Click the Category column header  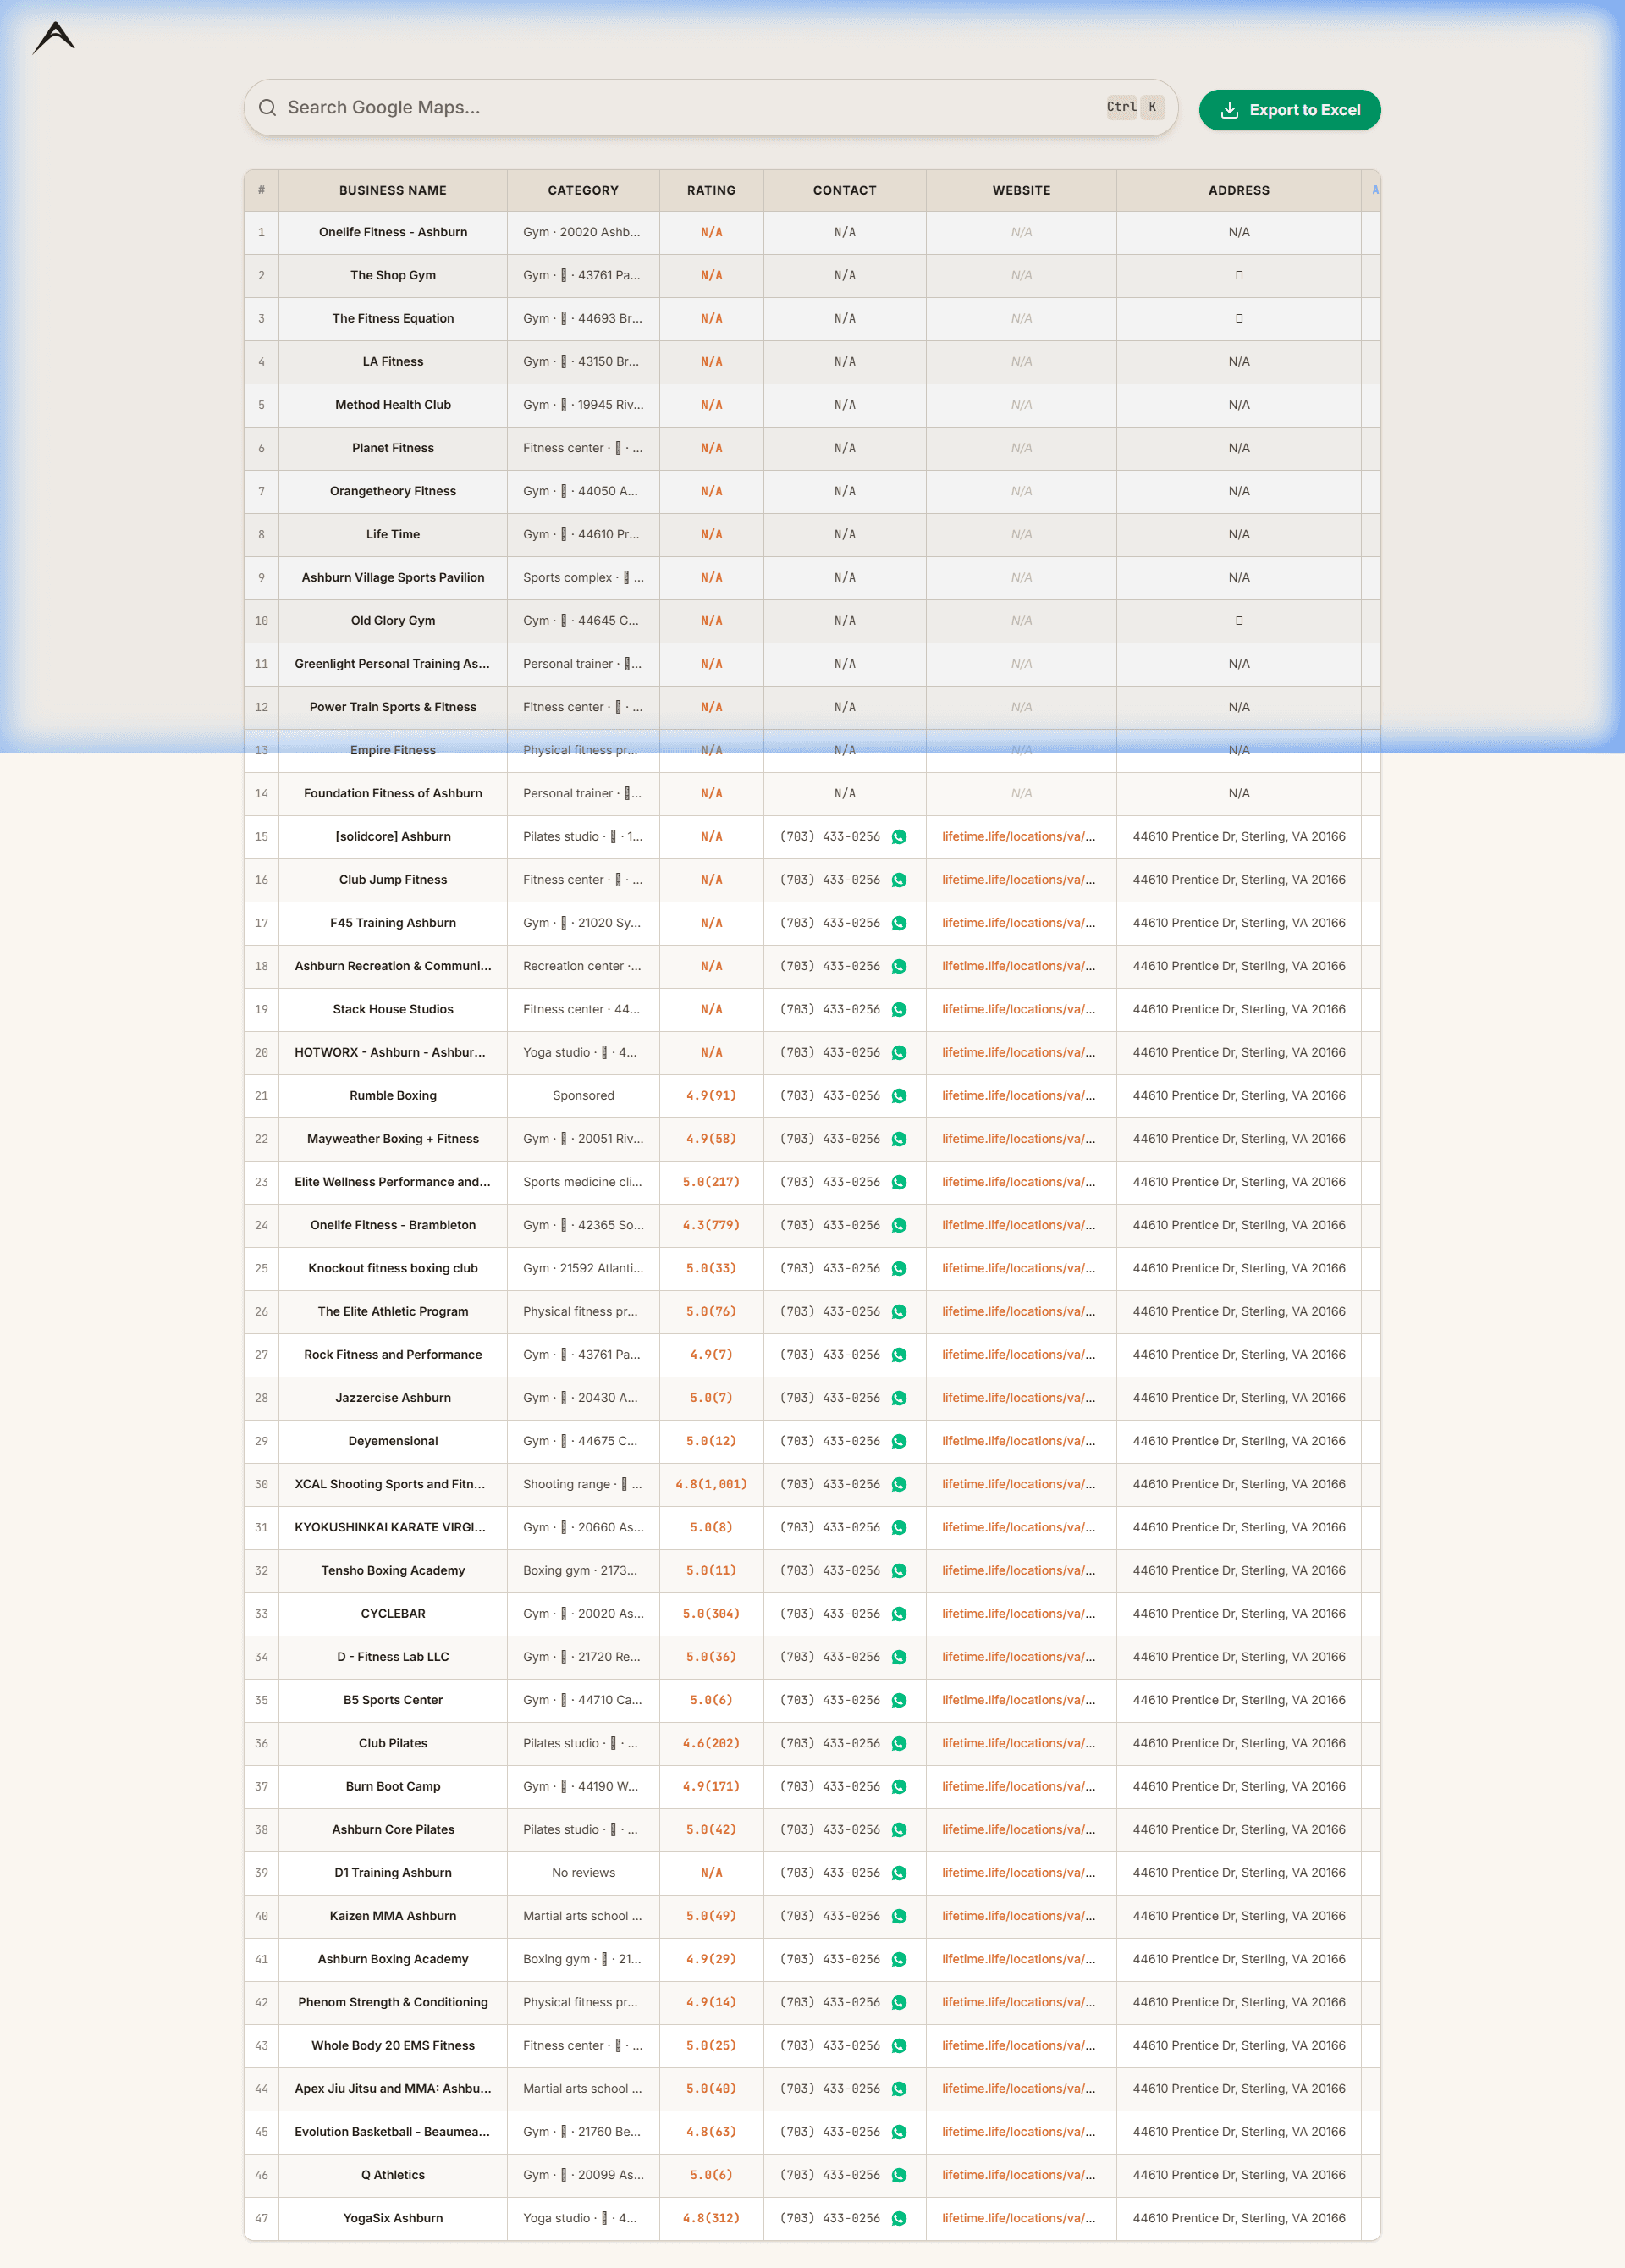[583, 190]
